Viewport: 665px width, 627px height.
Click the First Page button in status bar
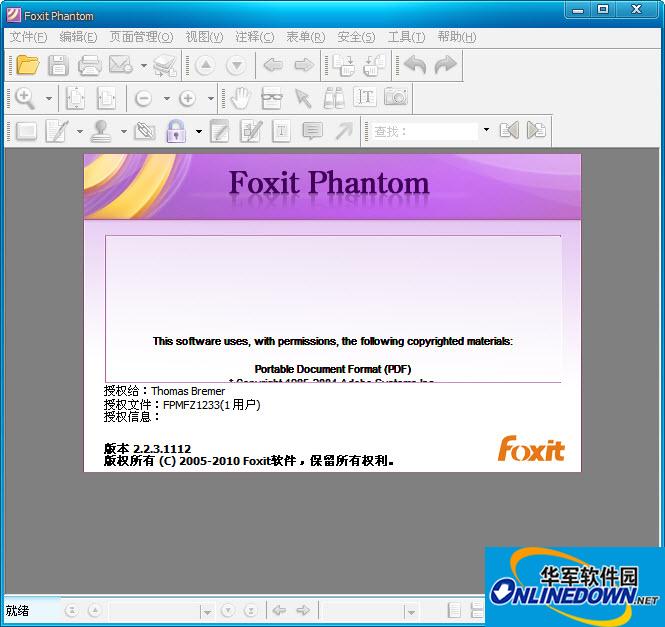(x=72, y=611)
